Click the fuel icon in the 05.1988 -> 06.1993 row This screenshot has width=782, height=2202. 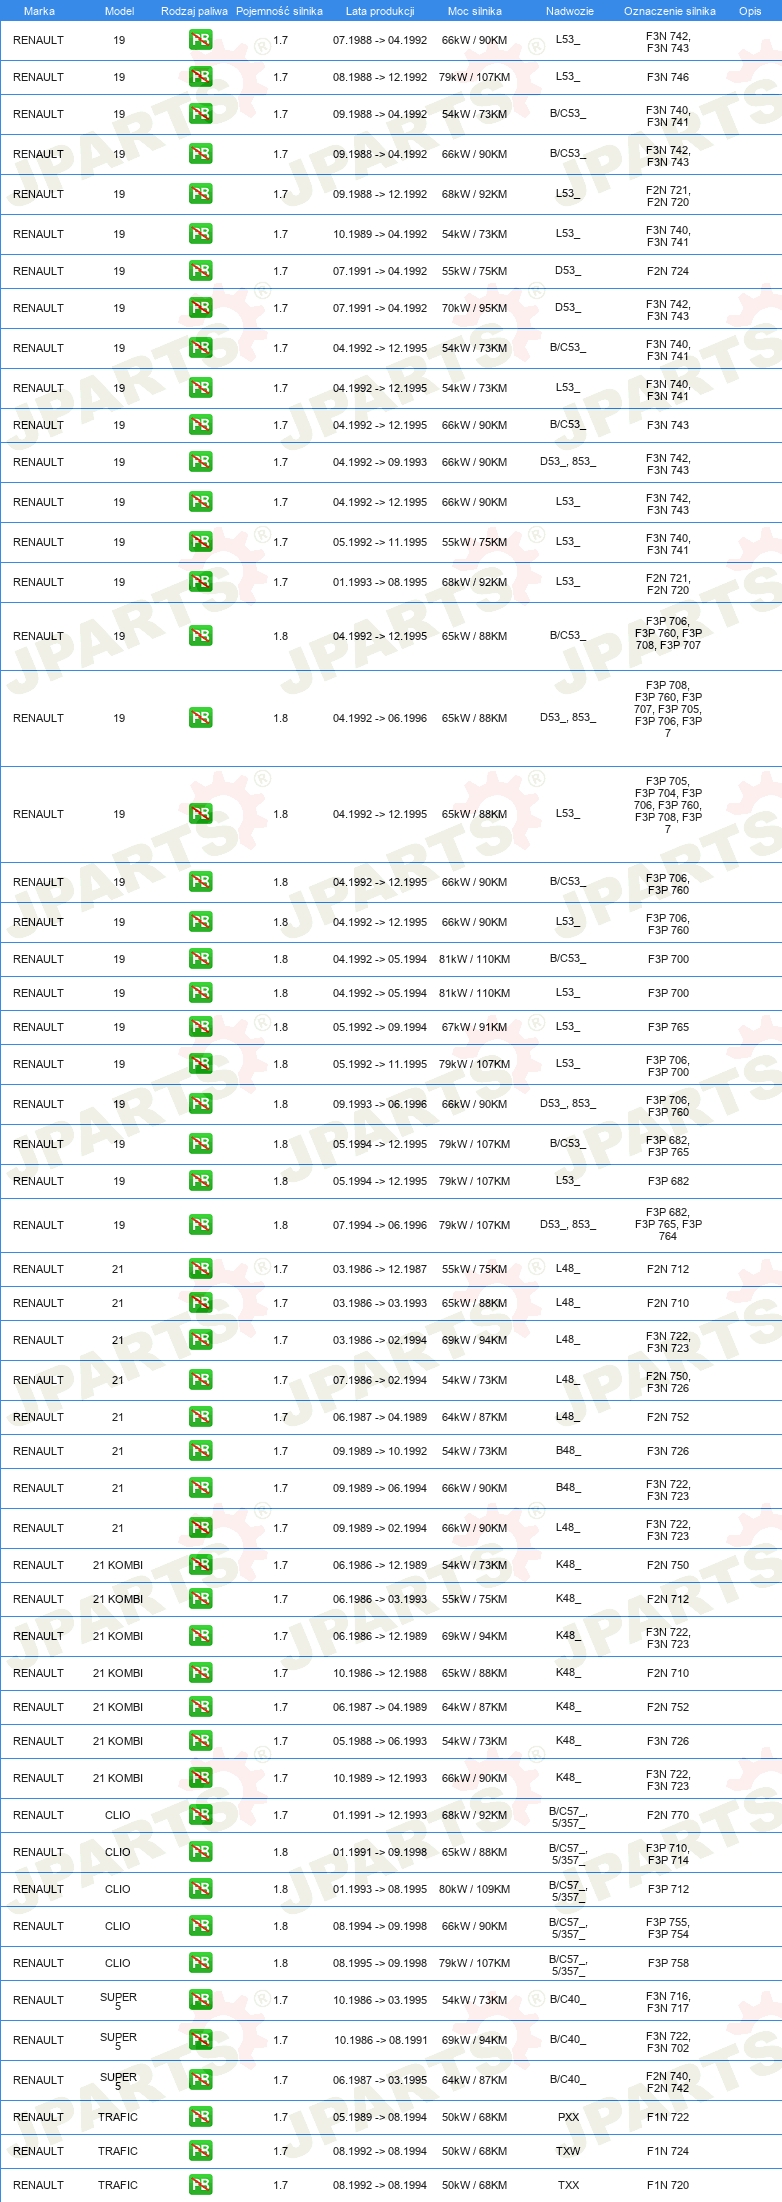[201, 1741]
